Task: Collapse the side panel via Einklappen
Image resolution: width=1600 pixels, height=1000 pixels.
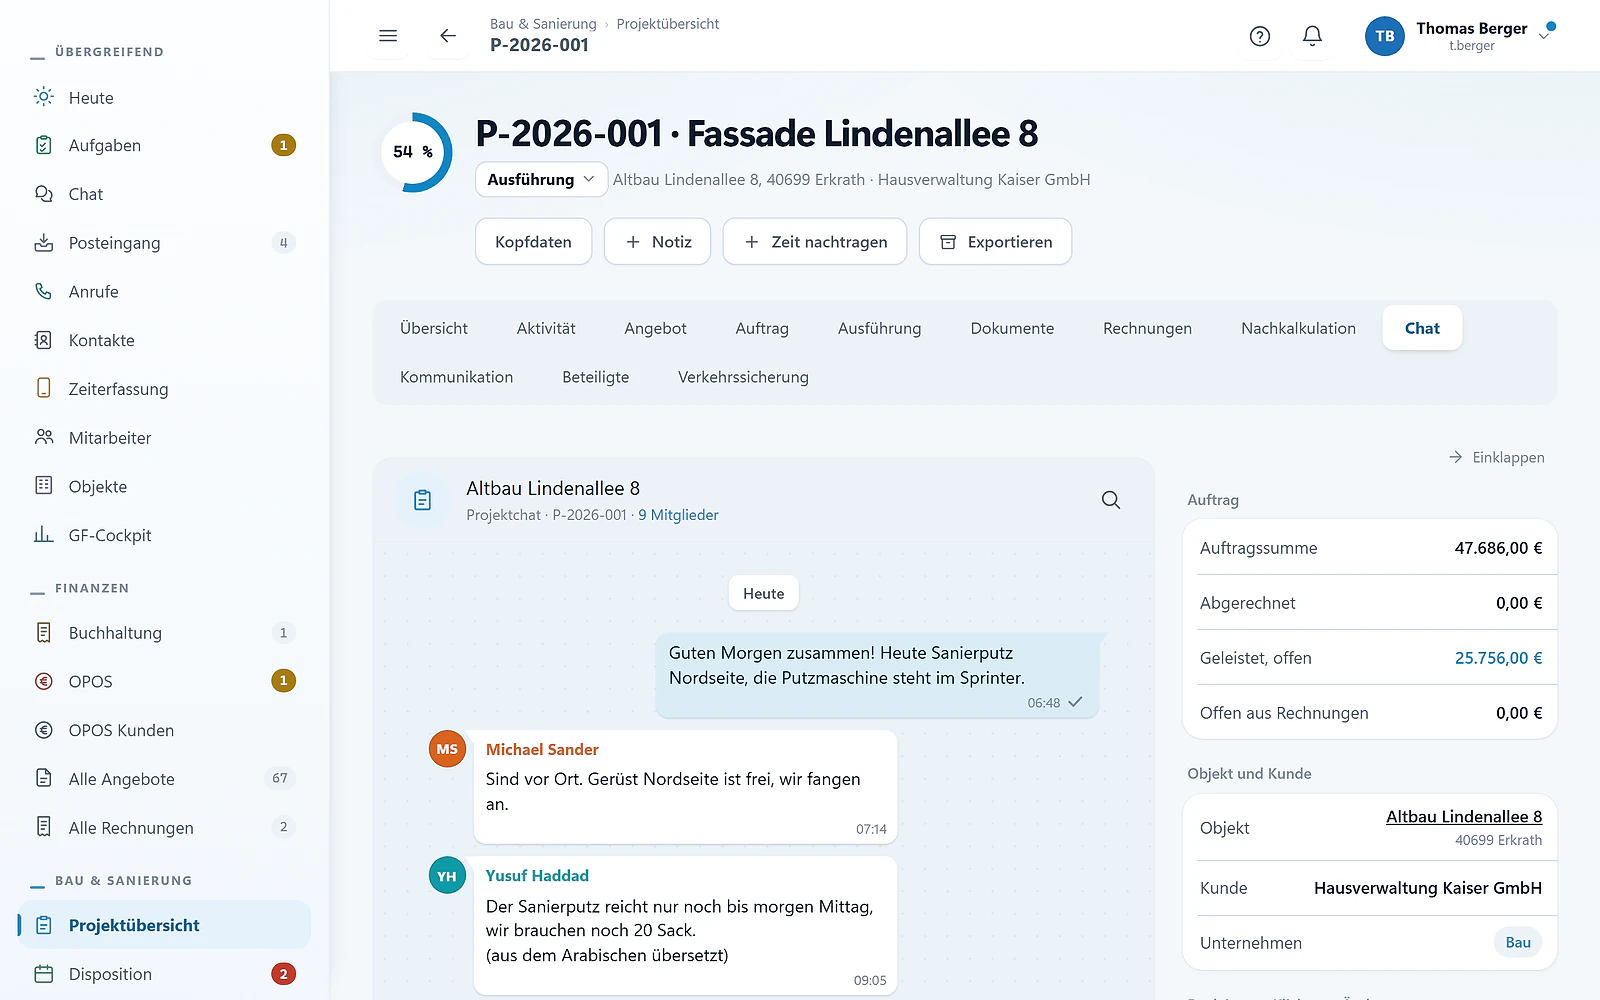Action: [x=1497, y=457]
